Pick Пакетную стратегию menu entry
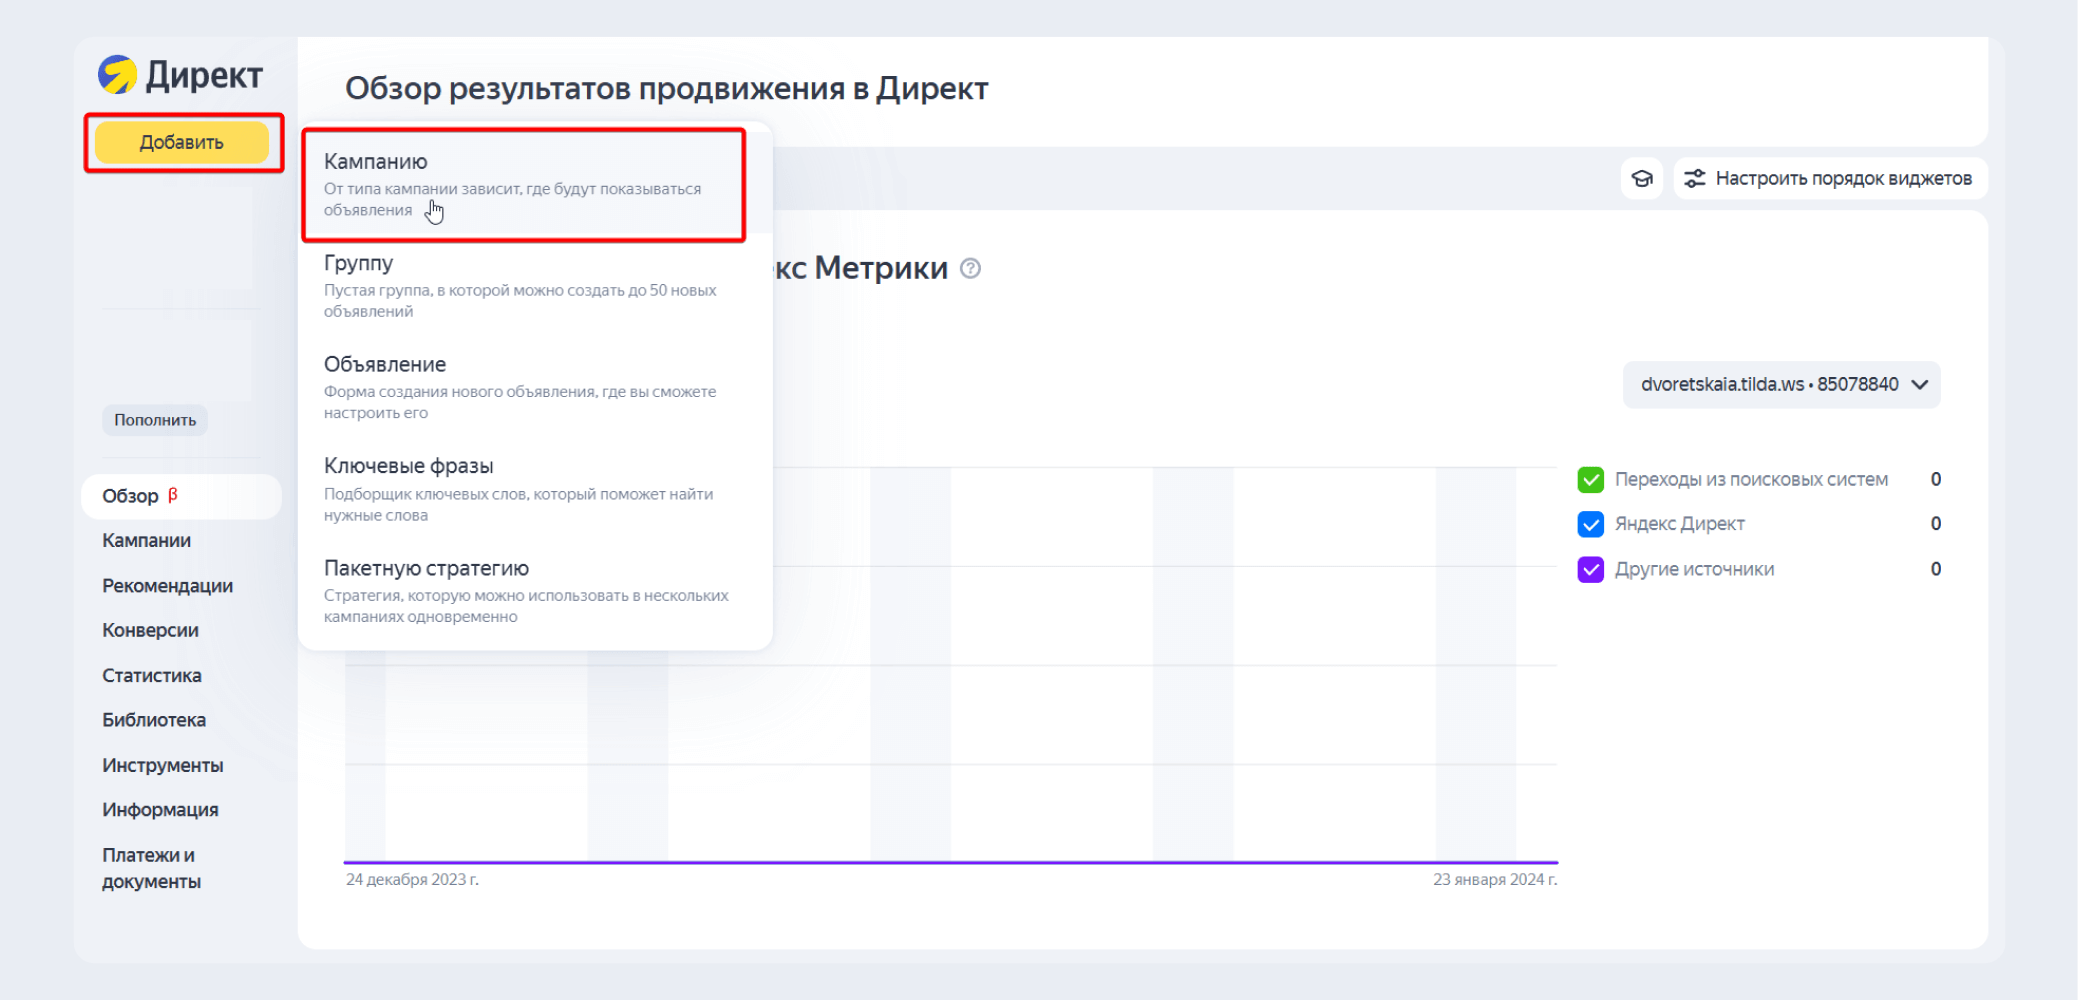 point(535,591)
